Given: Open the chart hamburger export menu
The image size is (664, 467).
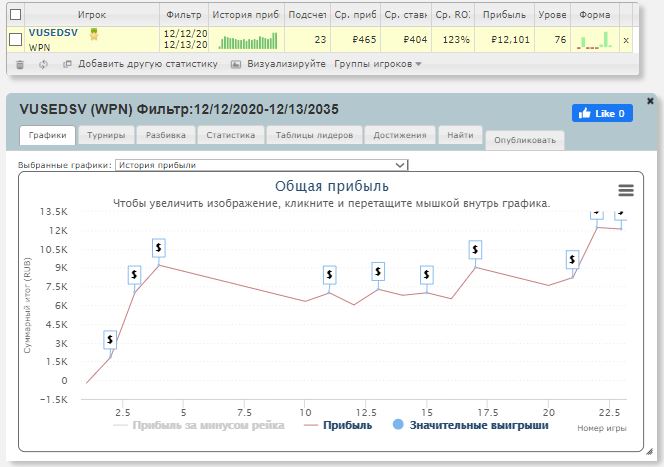Looking at the screenshot, I should click(x=626, y=191).
